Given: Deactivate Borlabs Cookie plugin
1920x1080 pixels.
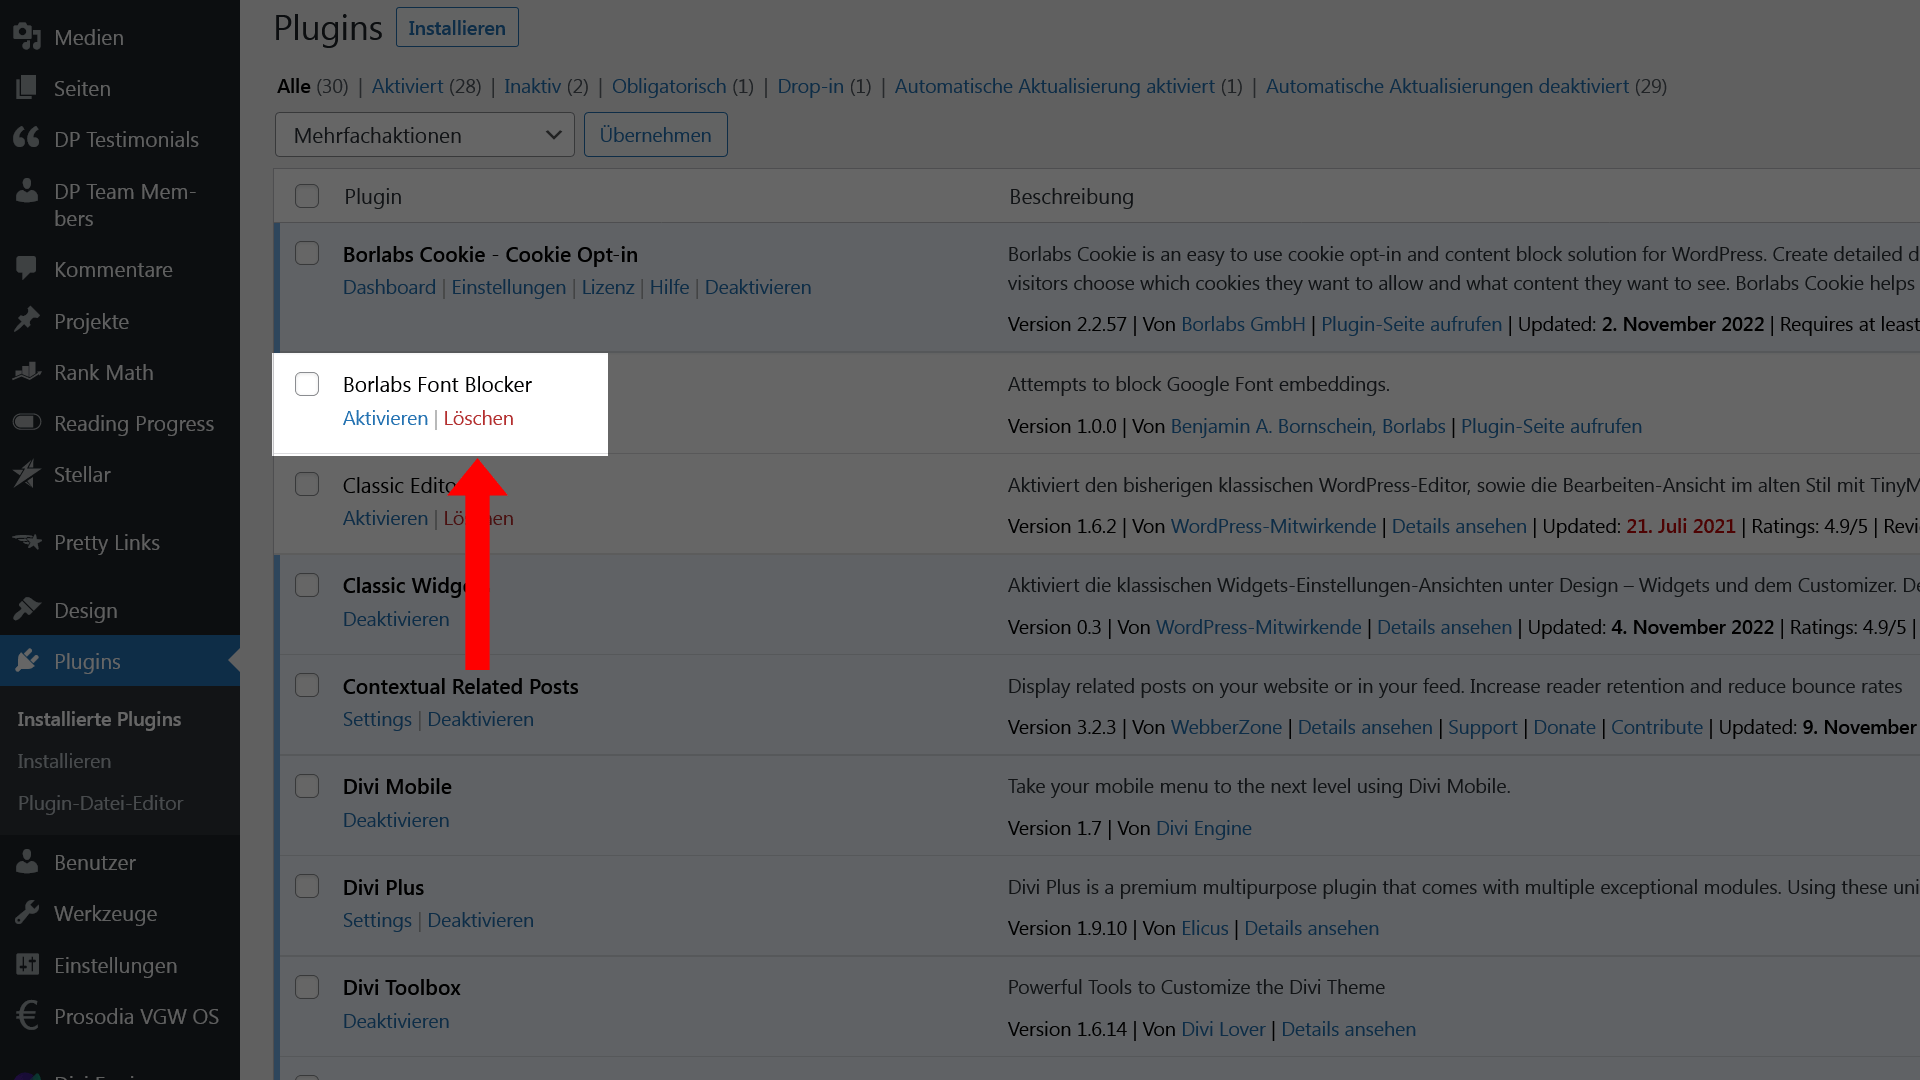Looking at the screenshot, I should 758,287.
